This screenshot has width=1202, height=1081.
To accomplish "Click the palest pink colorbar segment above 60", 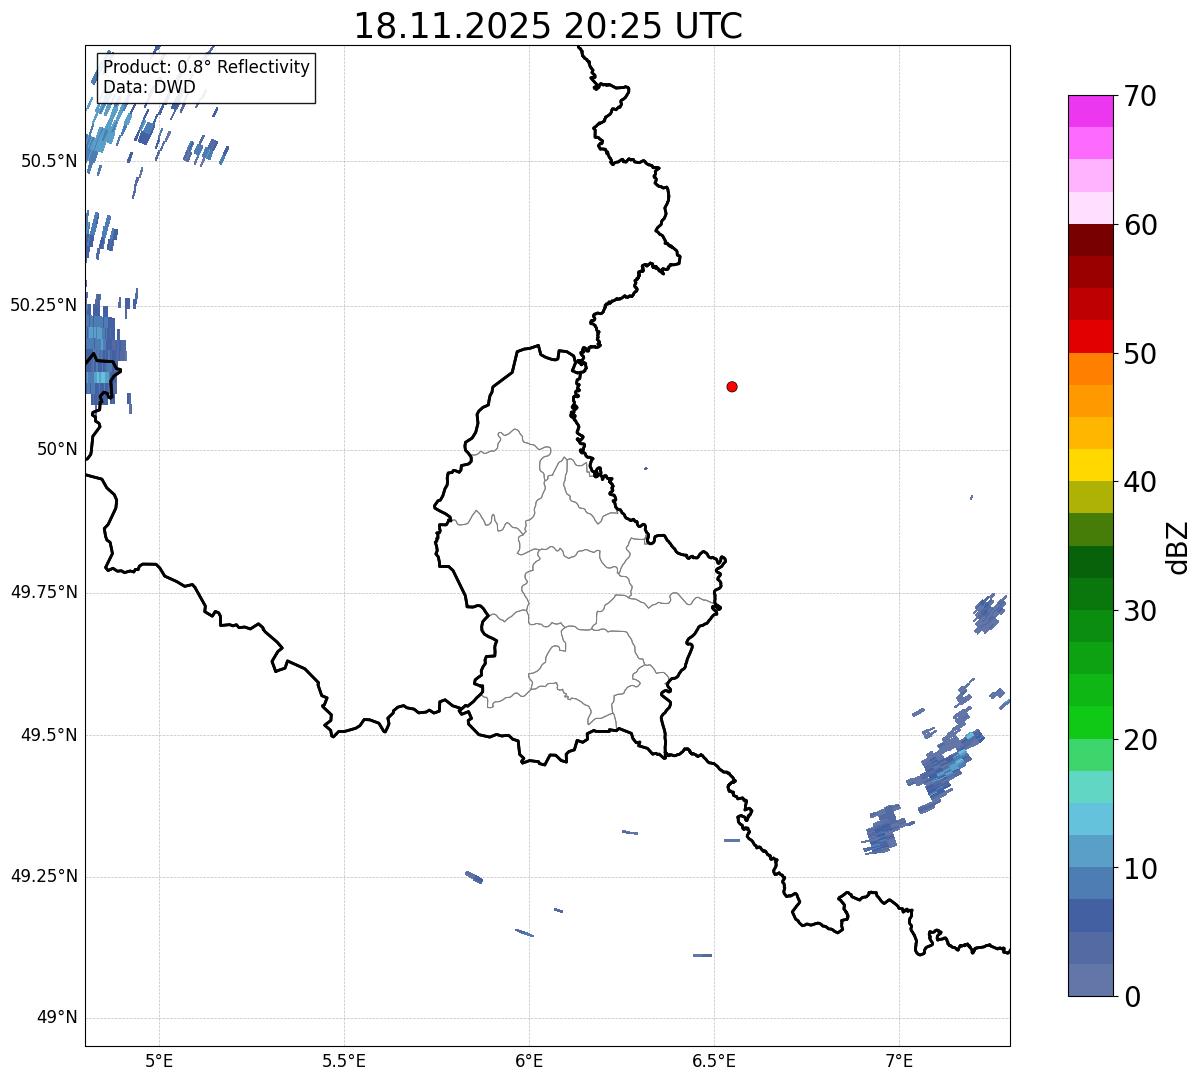I will [1090, 208].
